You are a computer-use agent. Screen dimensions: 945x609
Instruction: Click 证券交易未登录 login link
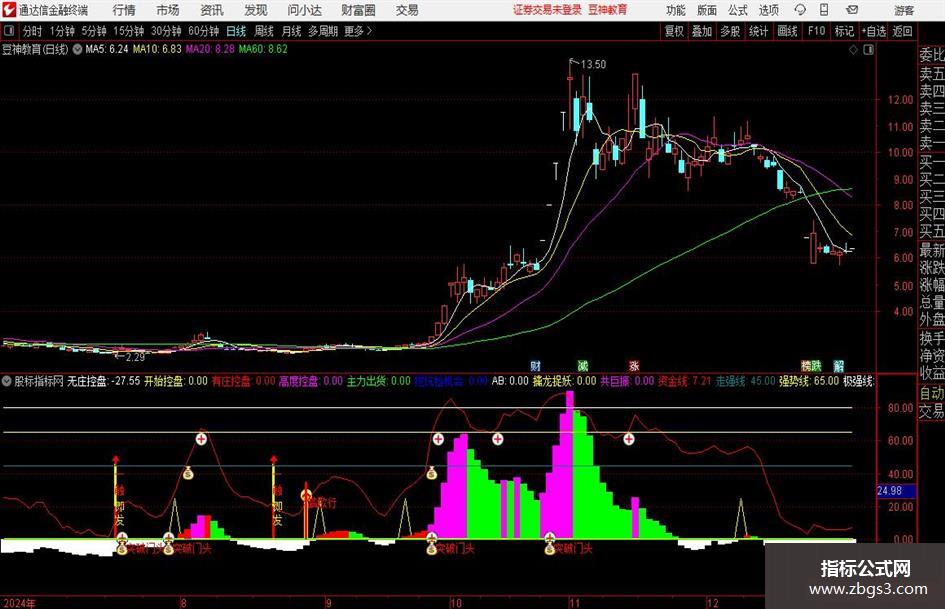coord(547,10)
